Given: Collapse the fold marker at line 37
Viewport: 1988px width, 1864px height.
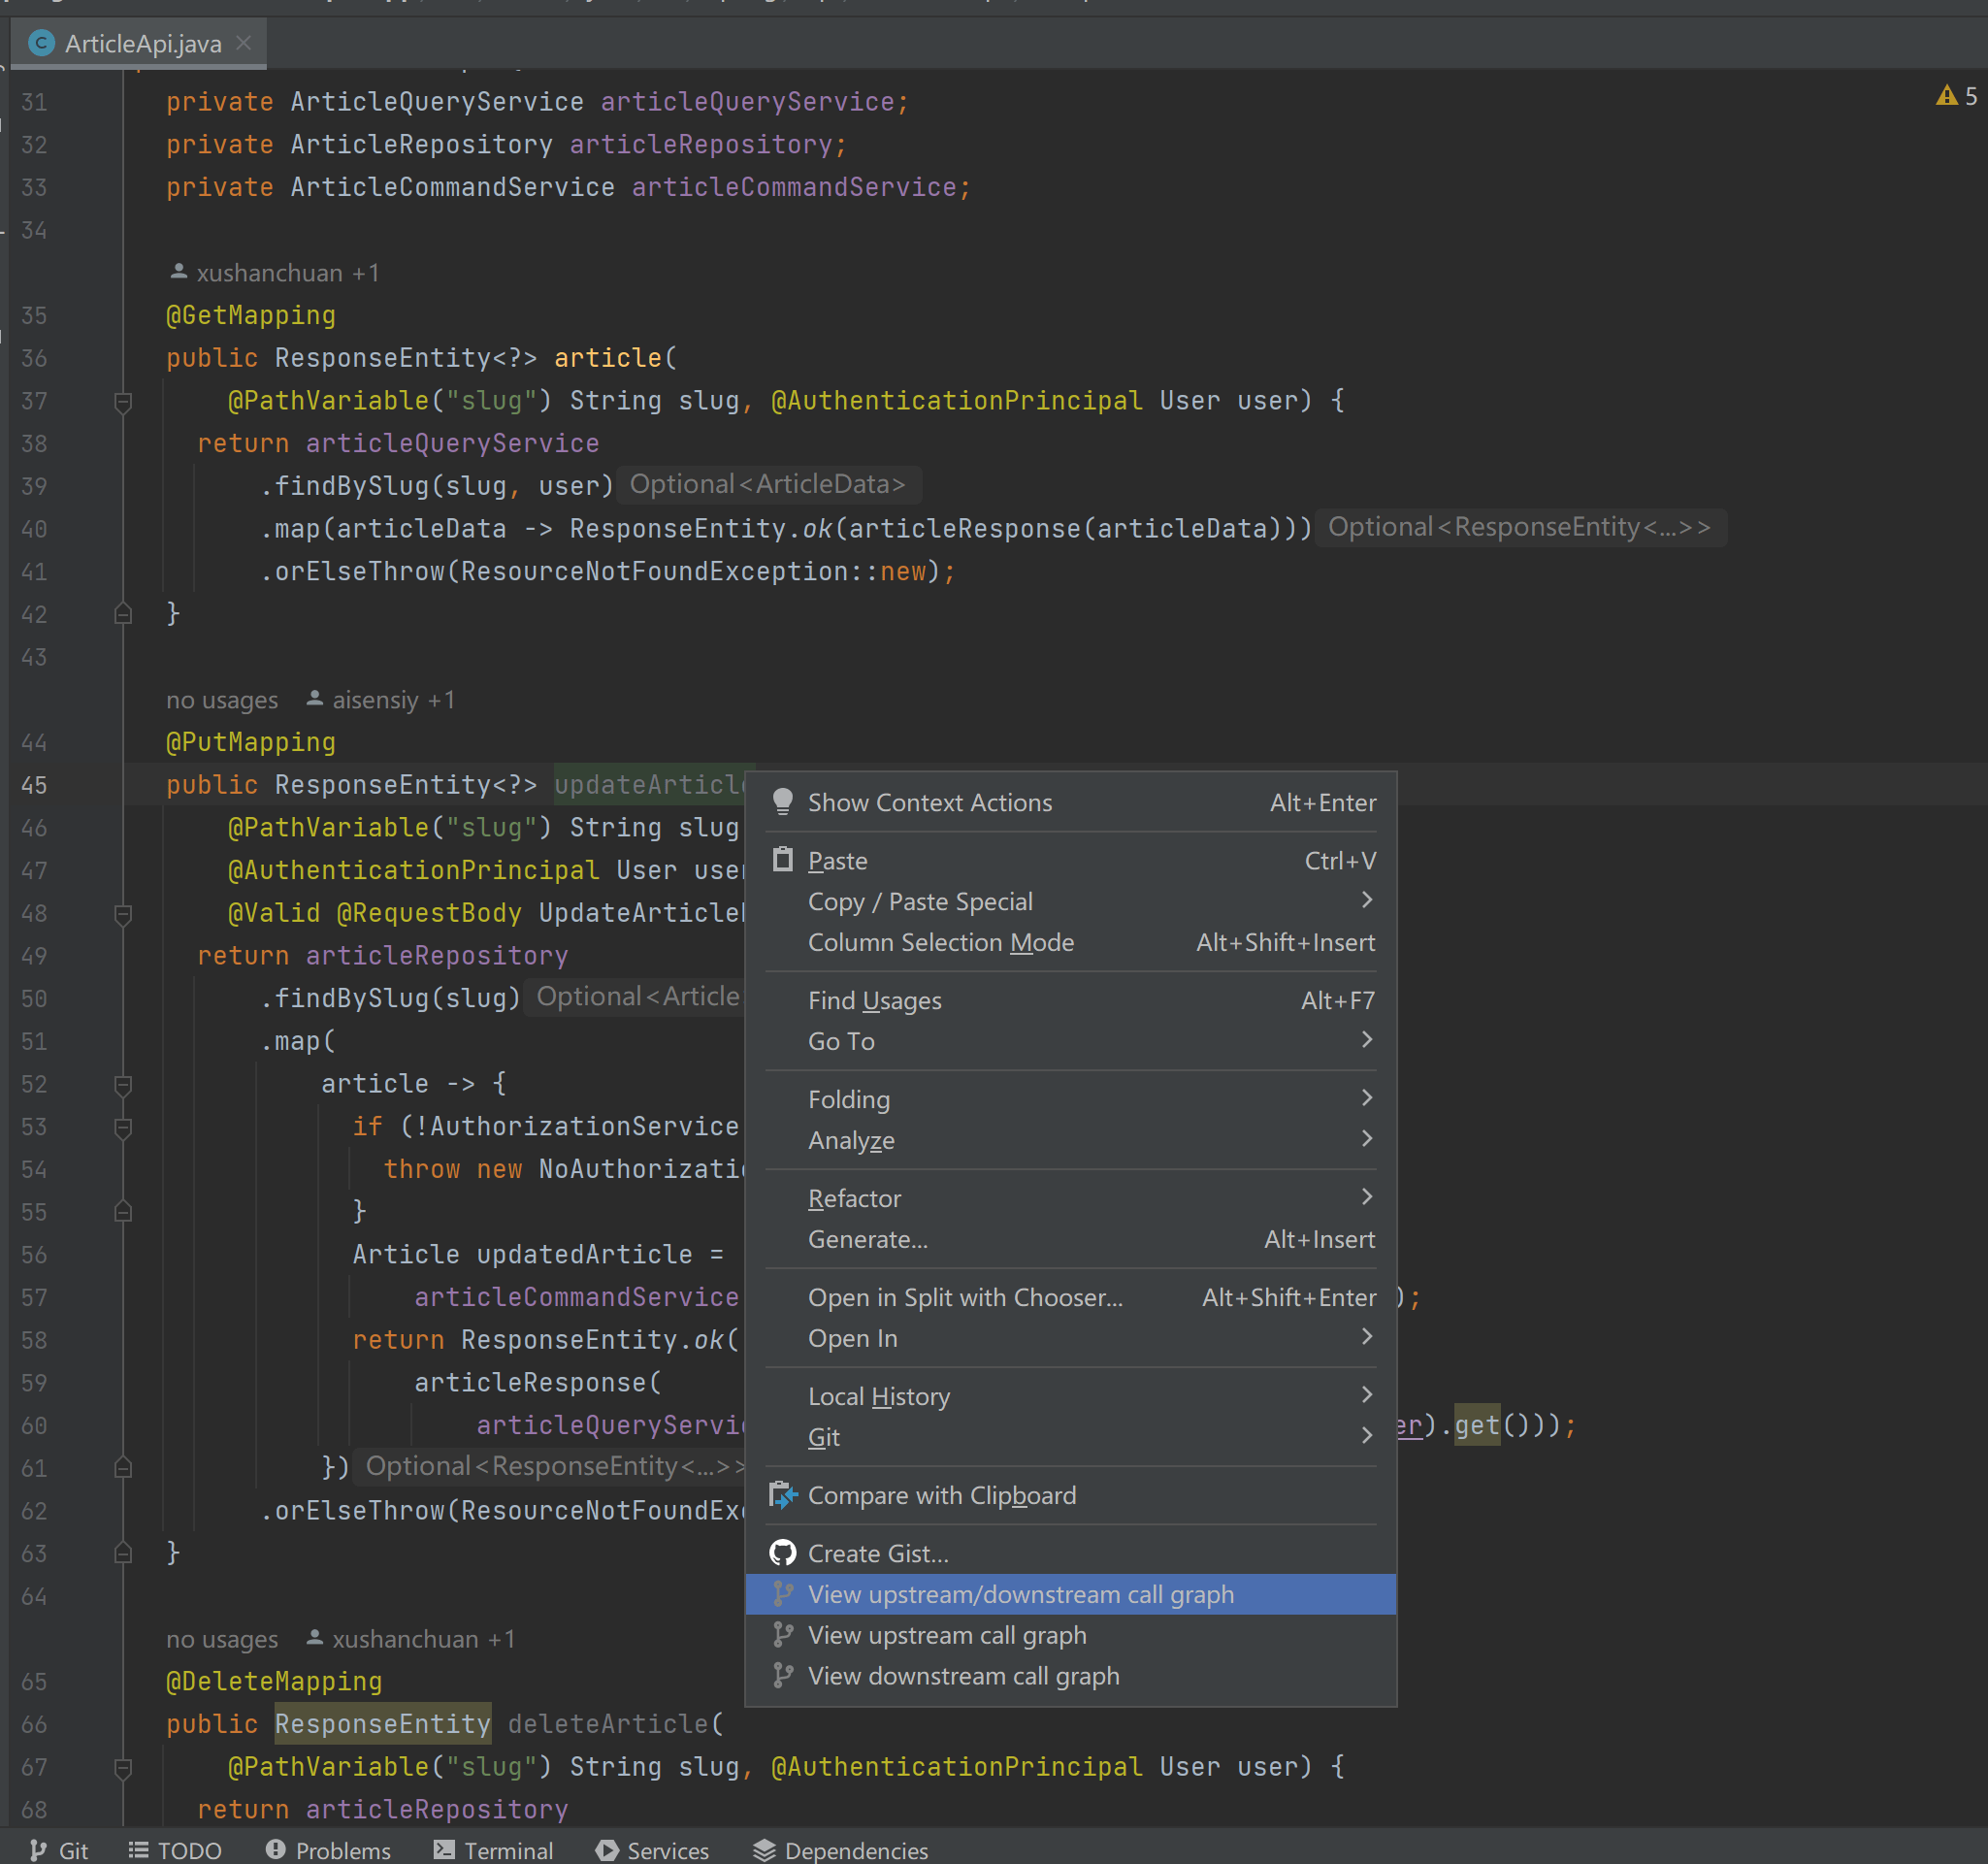Looking at the screenshot, I should (123, 402).
